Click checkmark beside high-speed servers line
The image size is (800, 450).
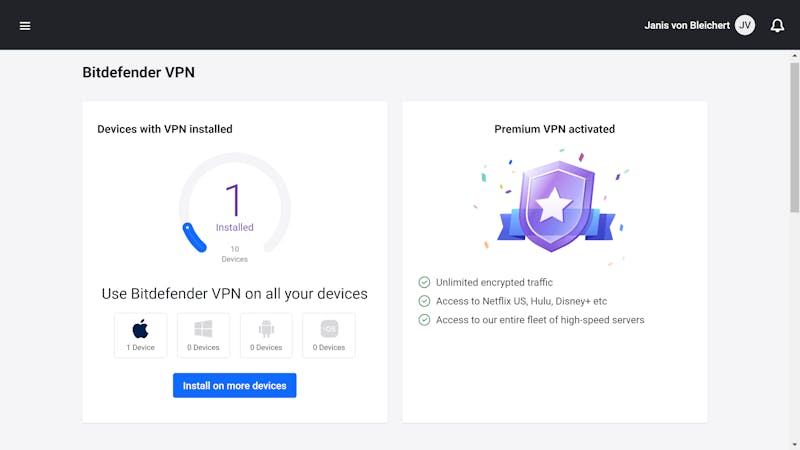[424, 320]
